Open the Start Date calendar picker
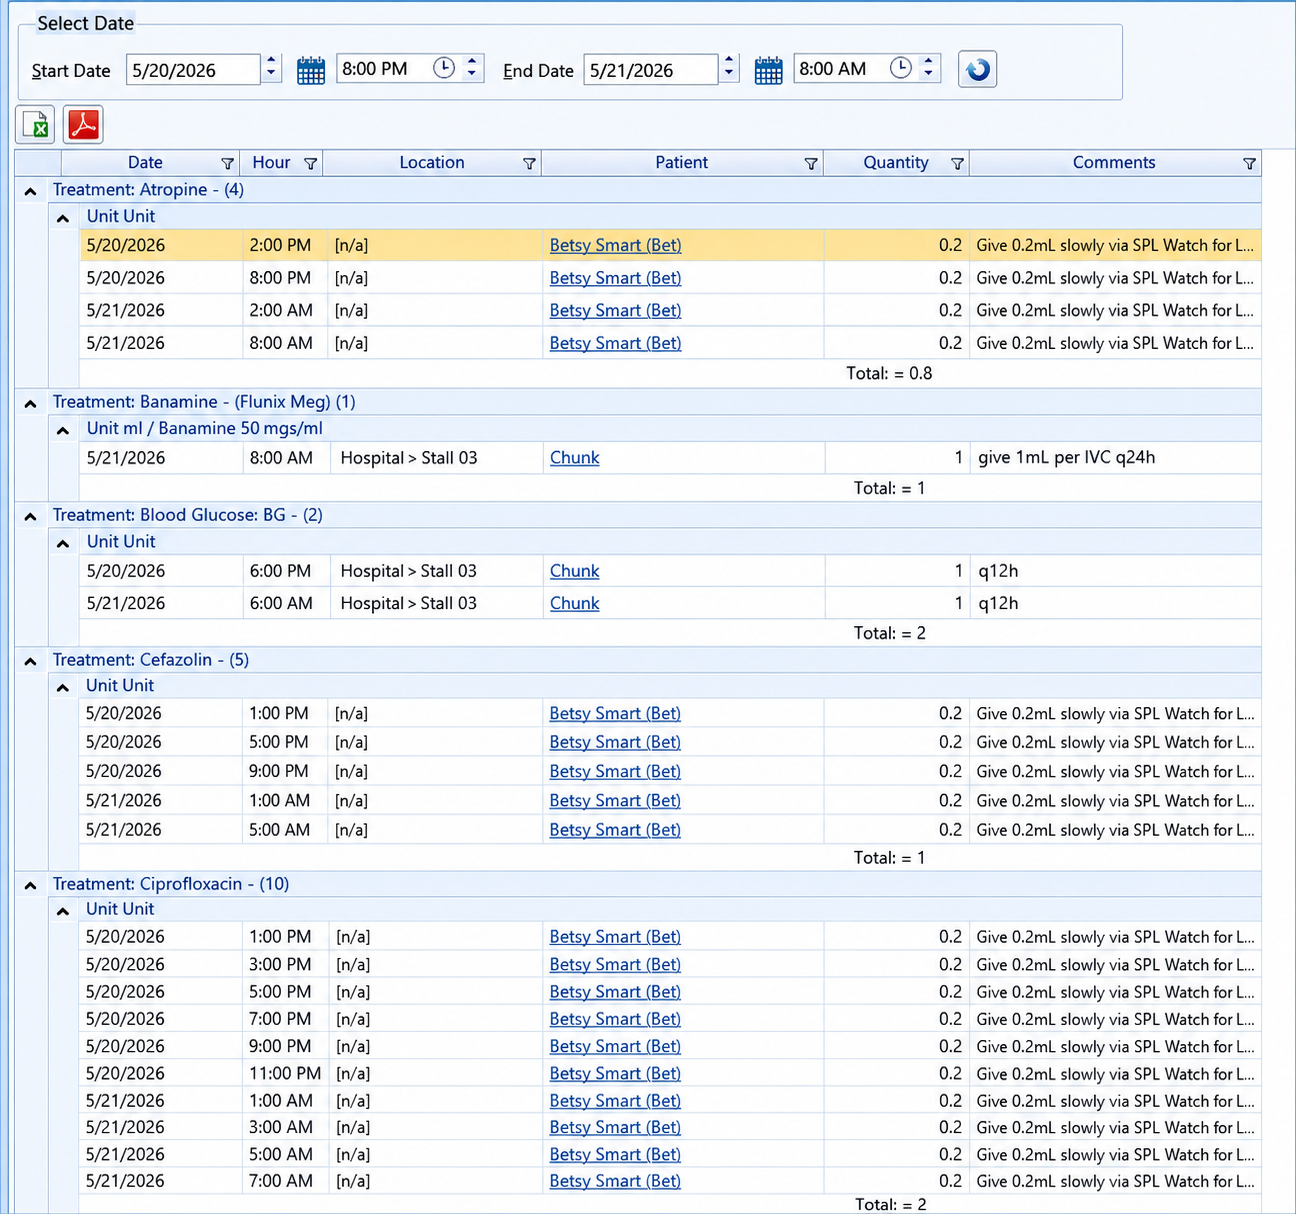 tap(311, 70)
